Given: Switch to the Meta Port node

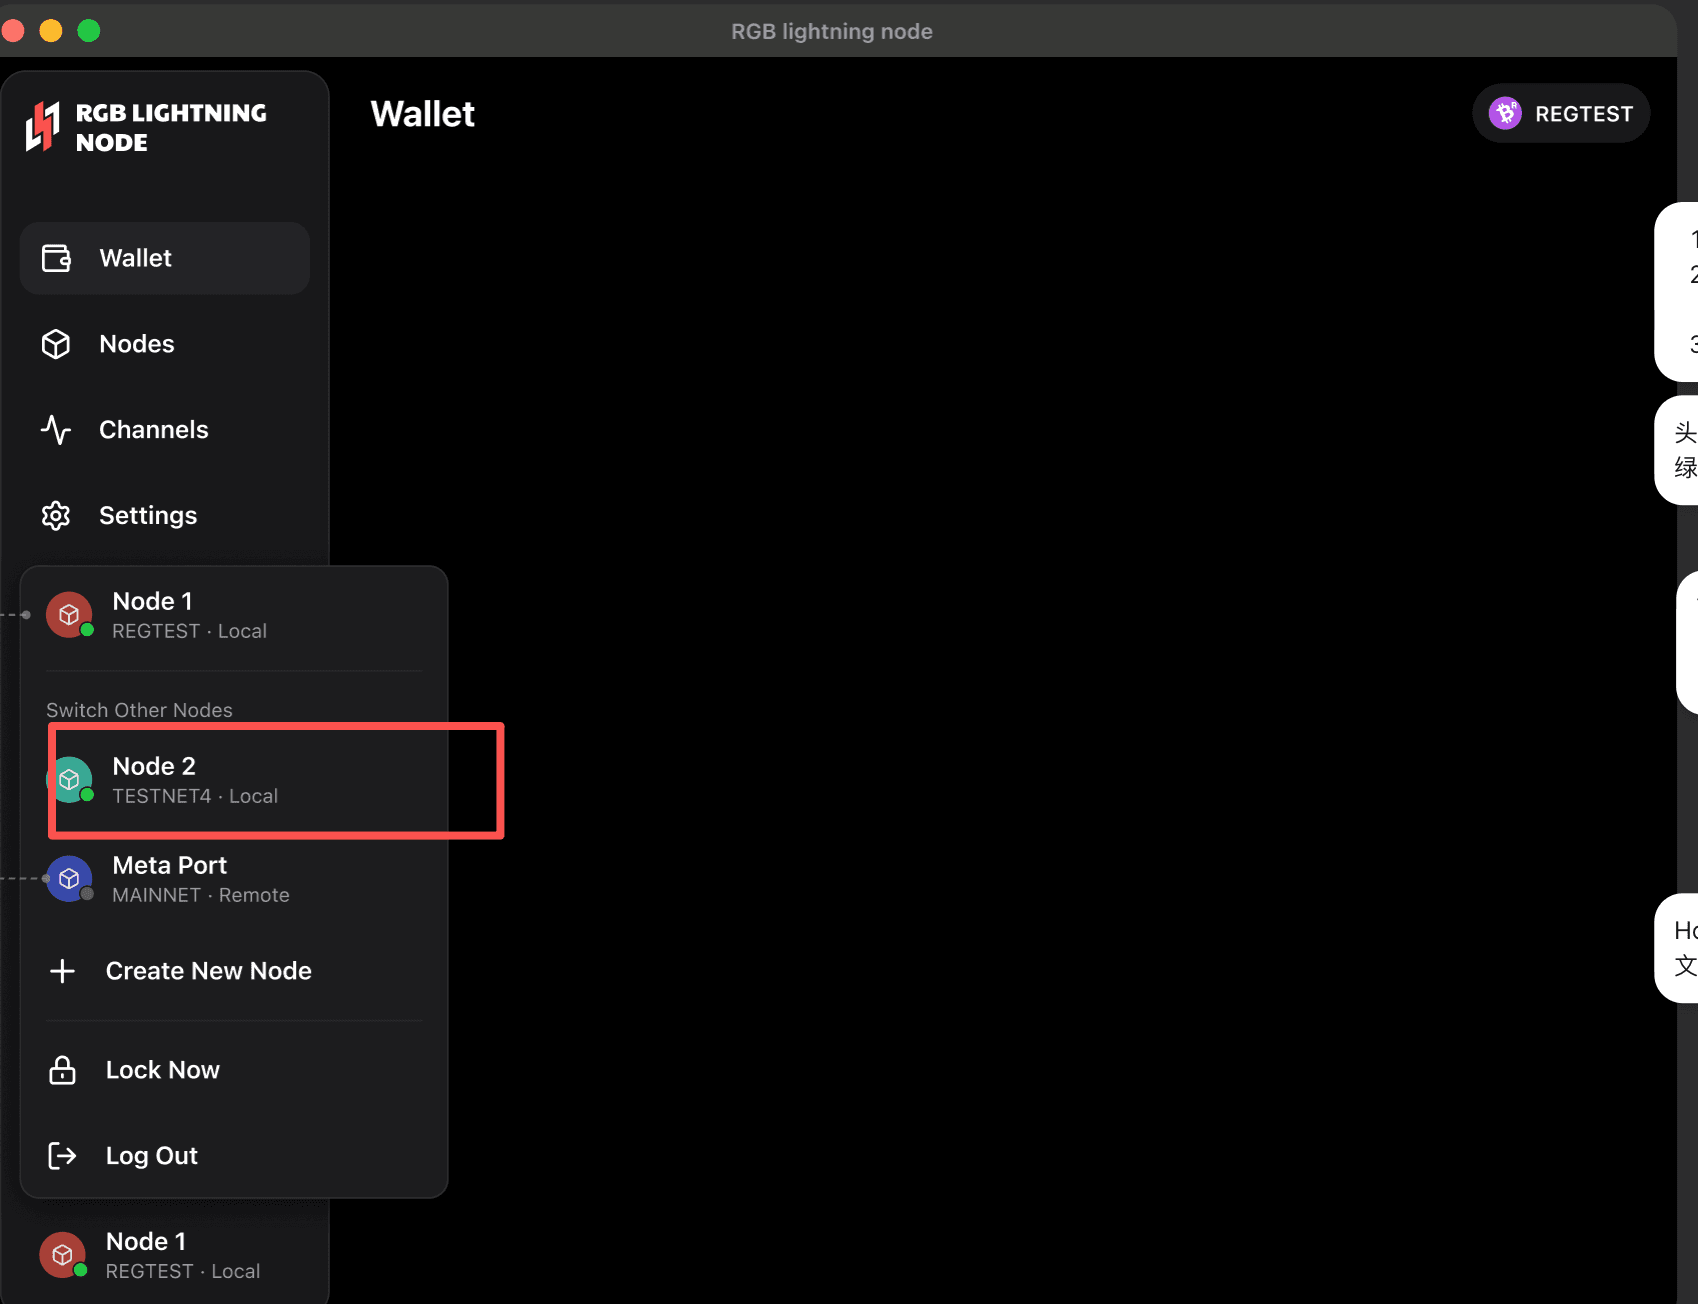Looking at the screenshot, I should (x=234, y=879).
